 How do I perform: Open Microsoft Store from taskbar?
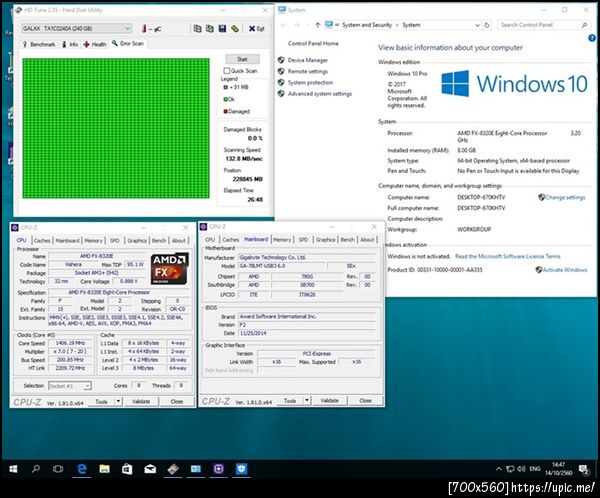coord(127,469)
